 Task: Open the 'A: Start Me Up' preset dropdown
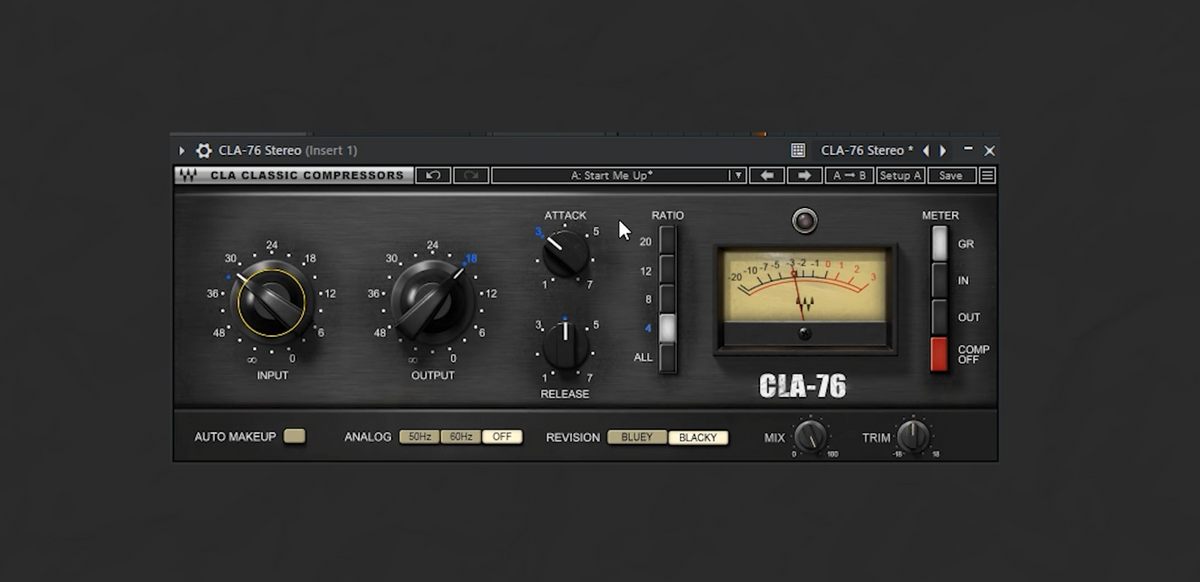(619, 175)
